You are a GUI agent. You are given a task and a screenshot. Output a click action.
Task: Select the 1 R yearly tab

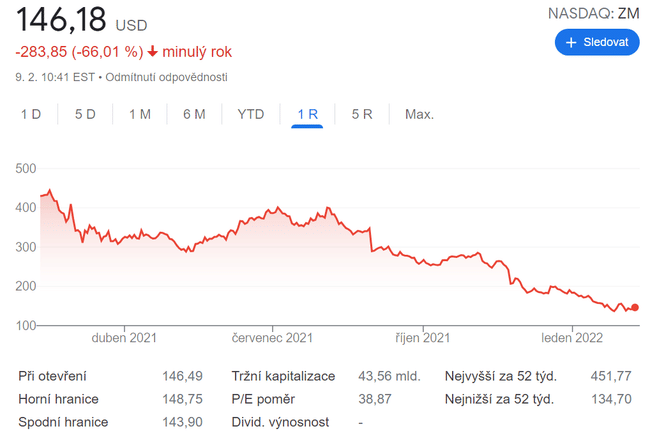tap(307, 114)
